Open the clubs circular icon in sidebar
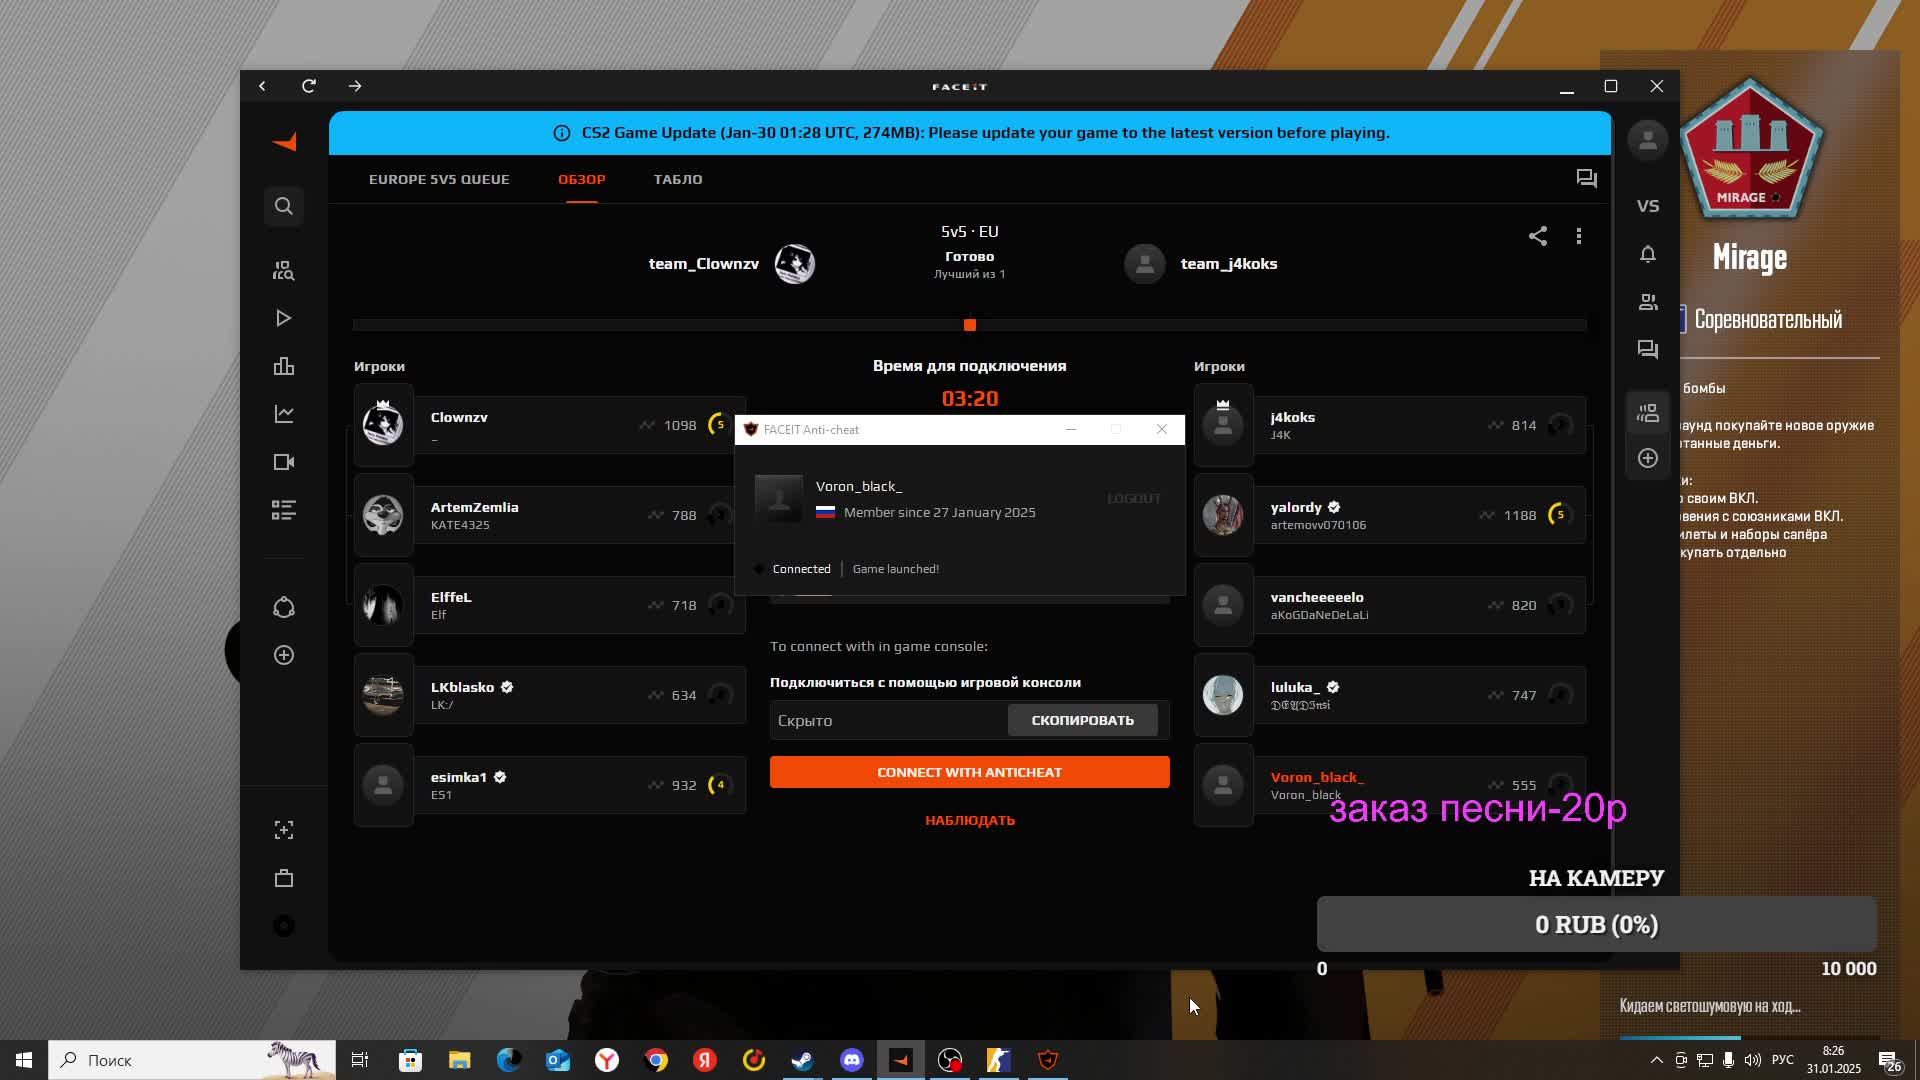 [x=284, y=607]
